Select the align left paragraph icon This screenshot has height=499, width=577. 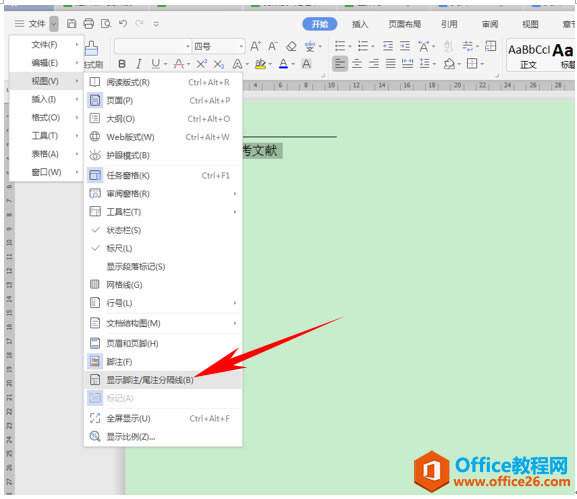click(x=340, y=64)
